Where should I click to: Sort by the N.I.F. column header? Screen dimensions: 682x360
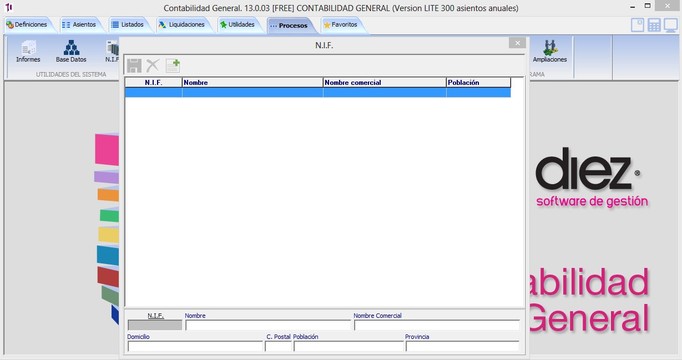coord(154,83)
